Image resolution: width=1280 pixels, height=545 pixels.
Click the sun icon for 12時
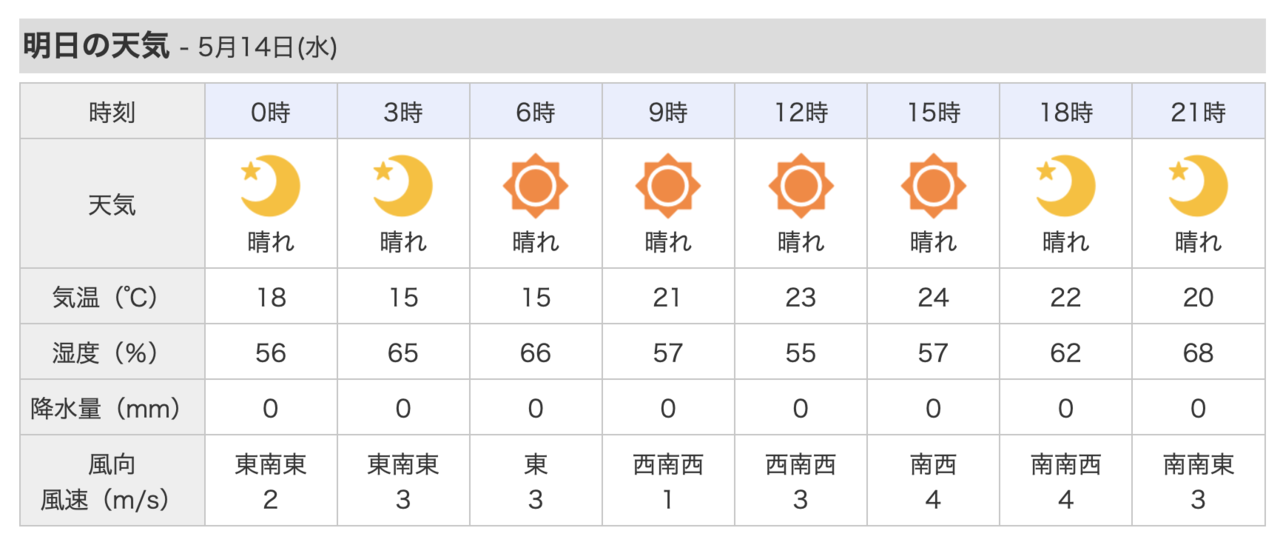click(800, 186)
